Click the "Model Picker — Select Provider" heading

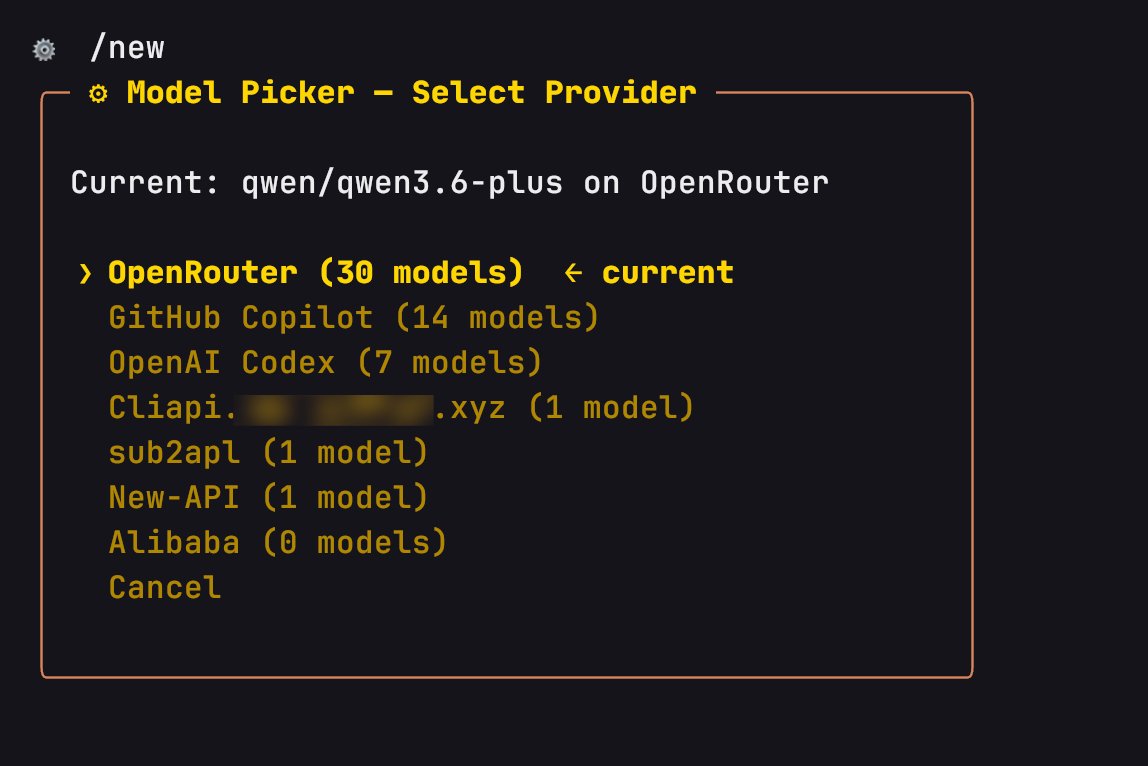click(x=411, y=93)
